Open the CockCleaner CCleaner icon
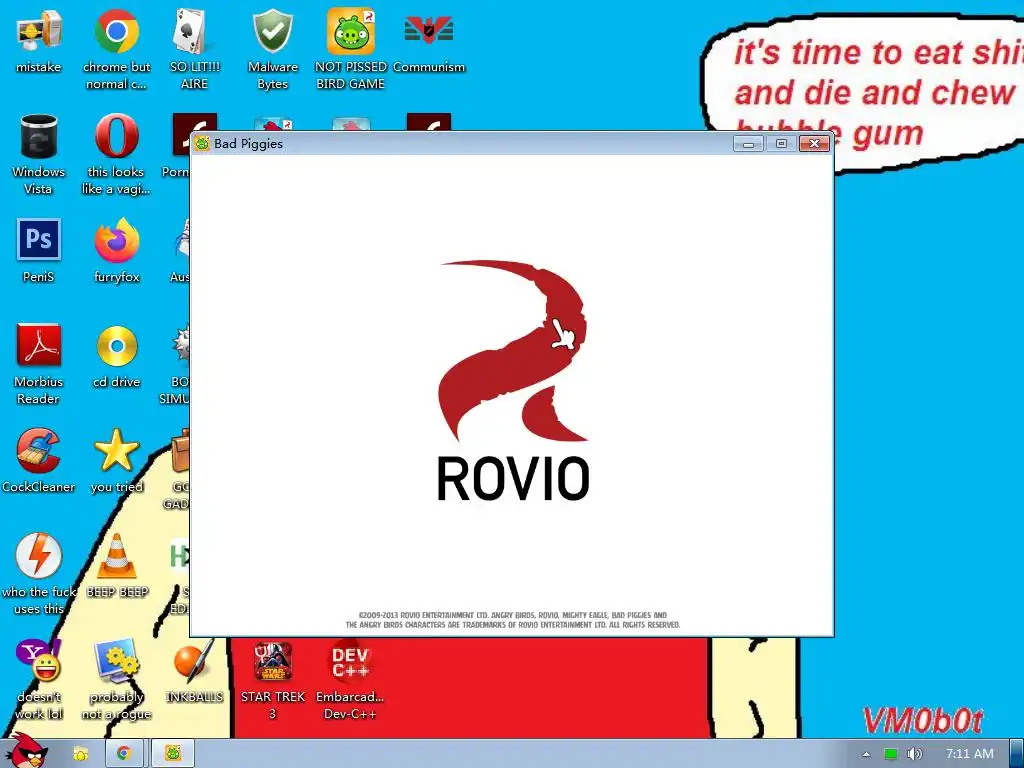This screenshot has width=1024, height=768. coord(39,451)
